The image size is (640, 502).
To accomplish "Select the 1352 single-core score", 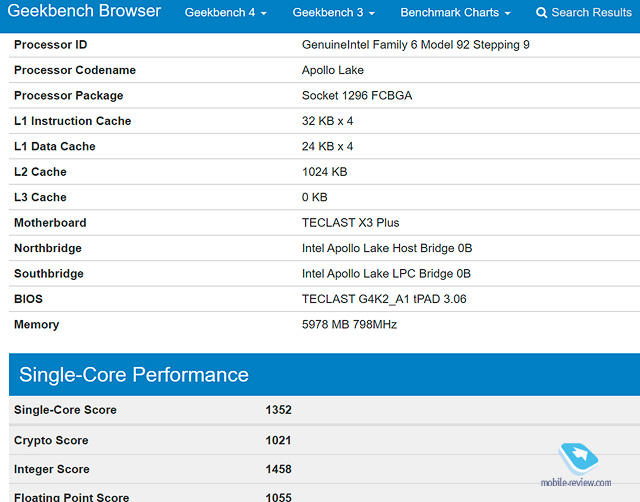I will pos(278,410).
